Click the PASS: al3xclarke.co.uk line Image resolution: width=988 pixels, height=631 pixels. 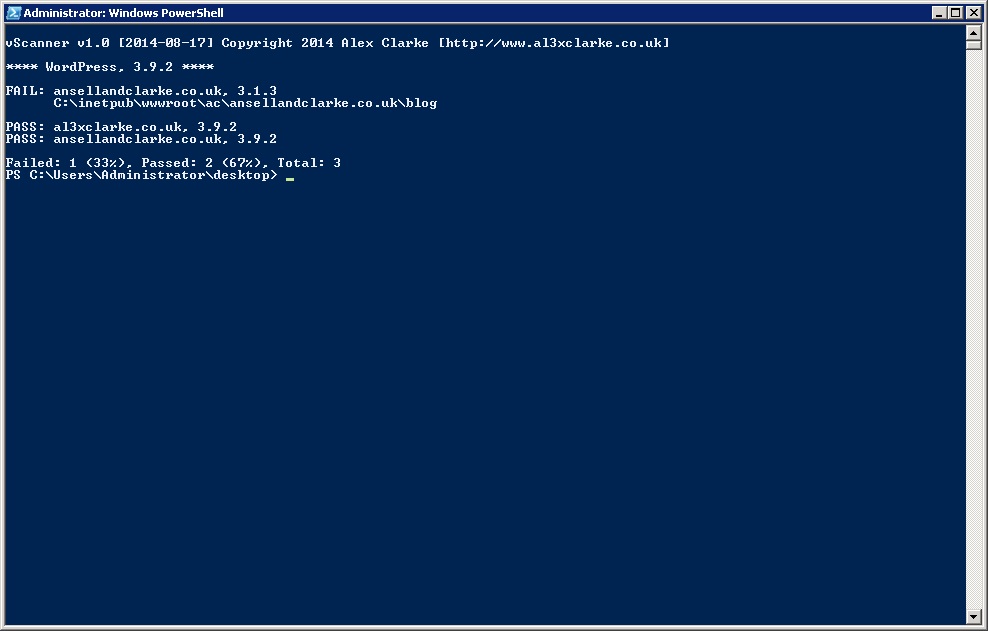121,127
